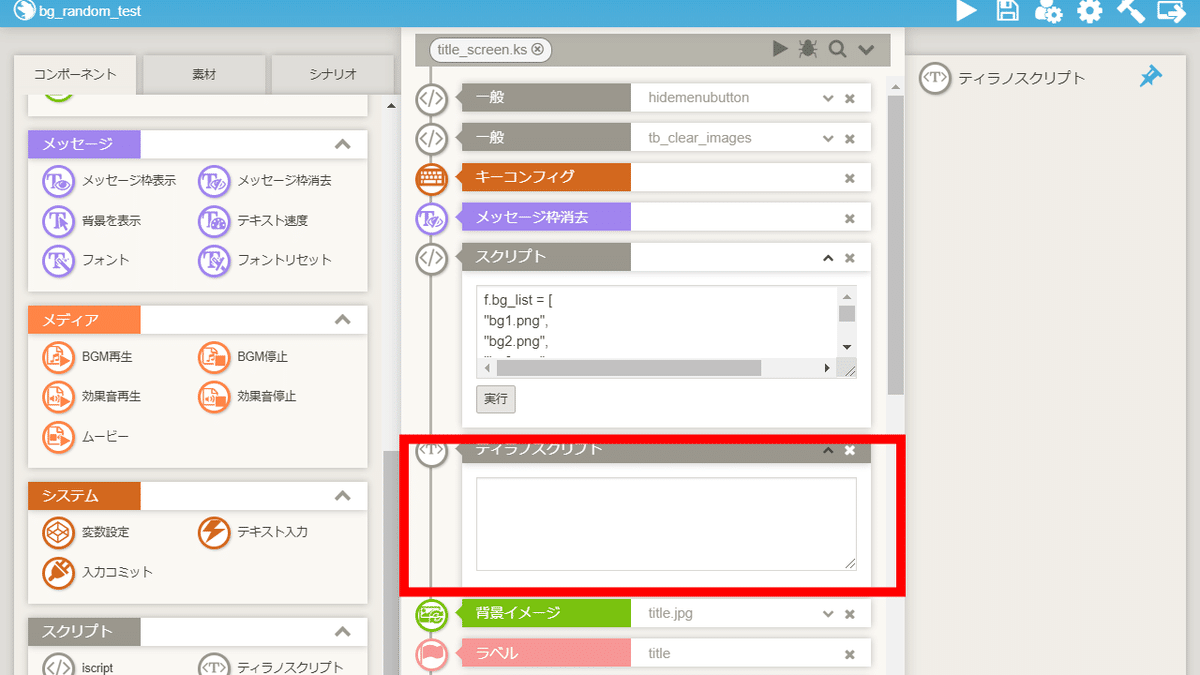Delete the メッセージ枠消去 timeline row
The image size is (1200, 675).
[850, 218]
